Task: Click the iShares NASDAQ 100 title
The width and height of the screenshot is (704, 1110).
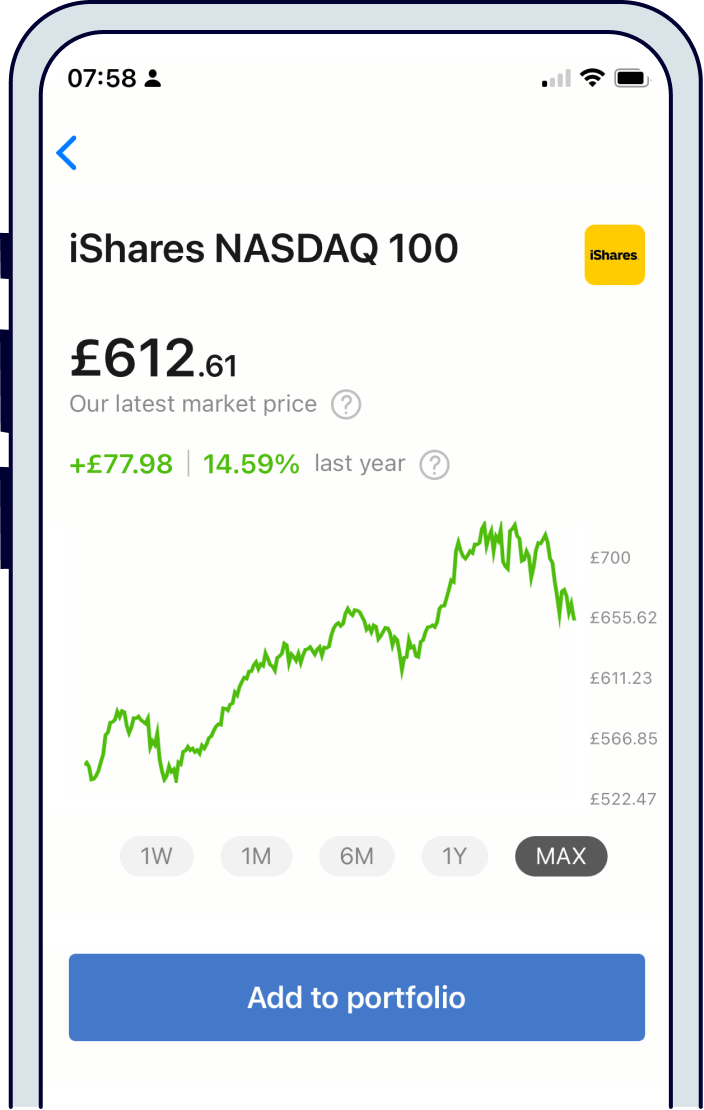Action: click(x=263, y=248)
